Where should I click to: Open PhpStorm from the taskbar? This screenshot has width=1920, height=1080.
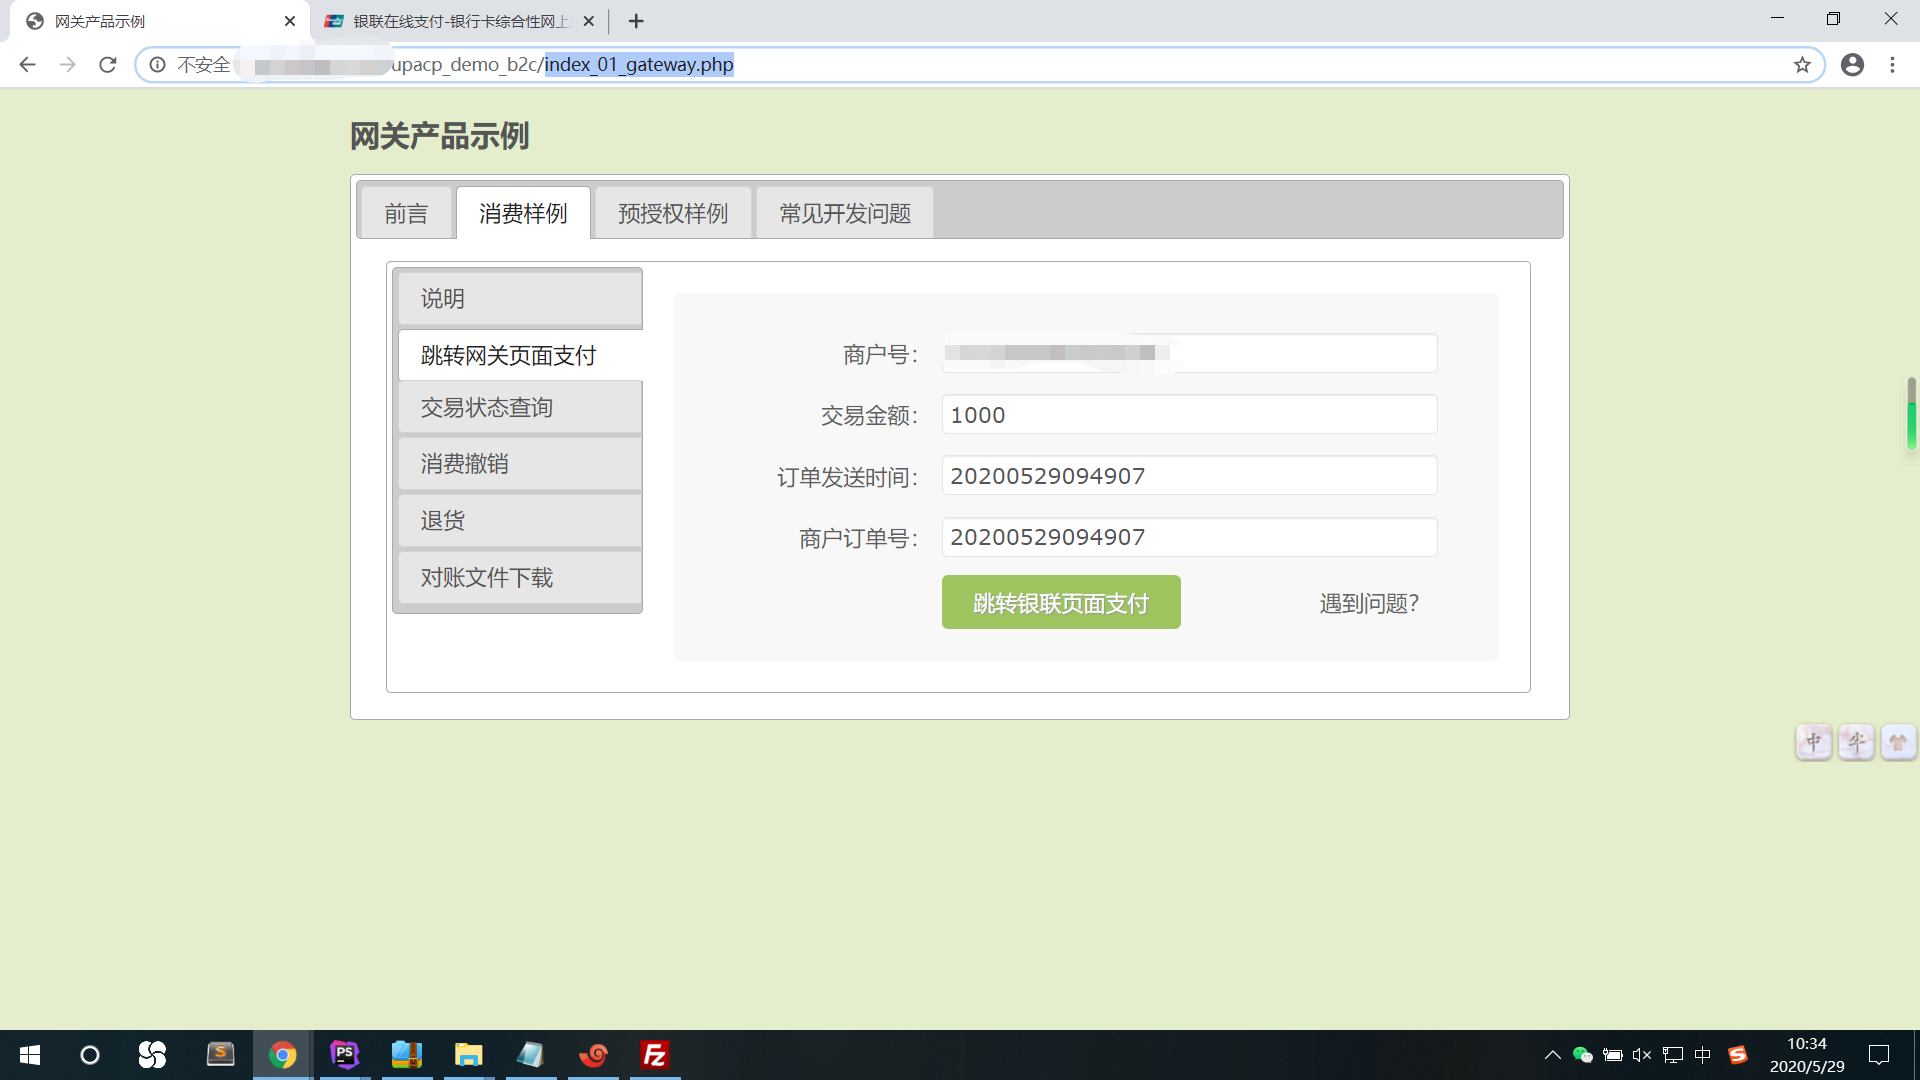click(x=345, y=1055)
